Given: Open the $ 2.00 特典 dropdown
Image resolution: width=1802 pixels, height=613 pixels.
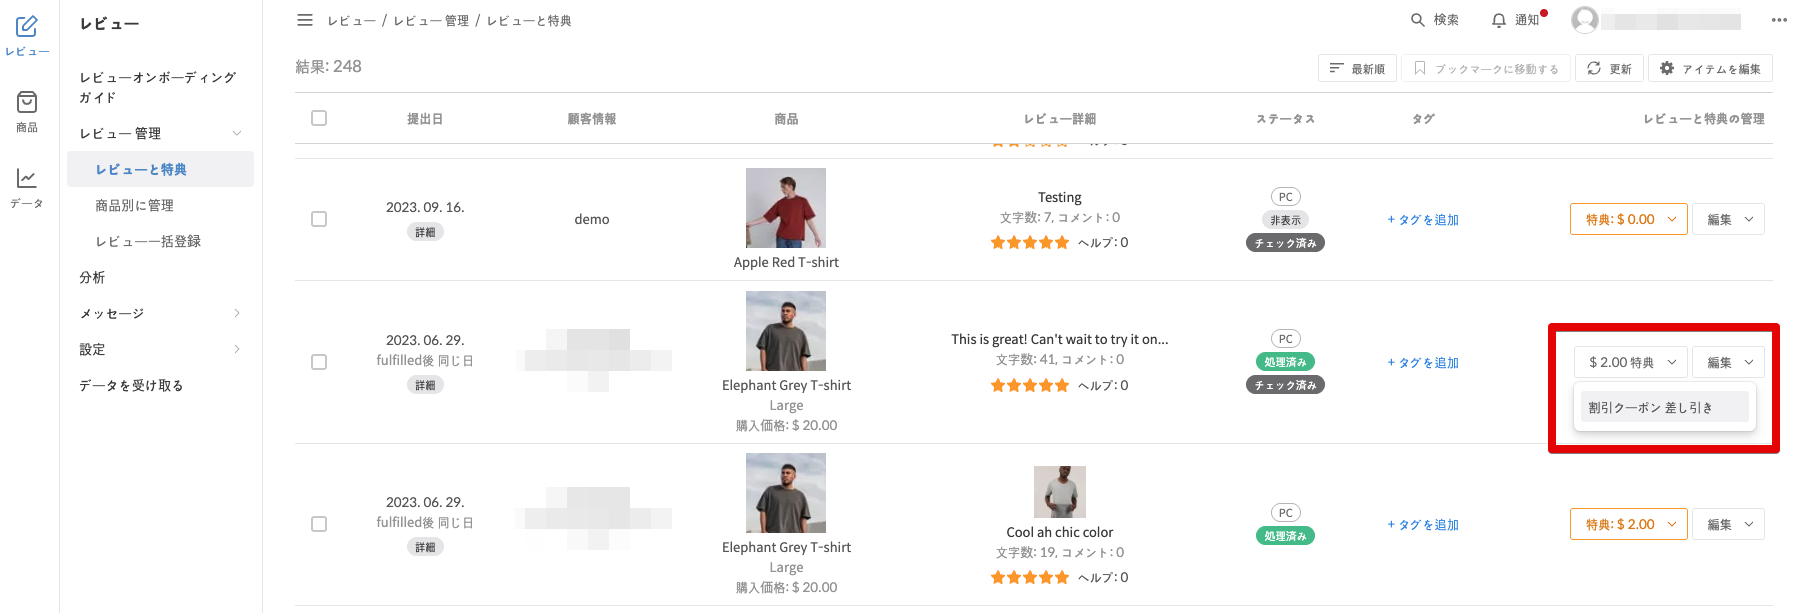Looking at the screenshot, I should 1631,362.
